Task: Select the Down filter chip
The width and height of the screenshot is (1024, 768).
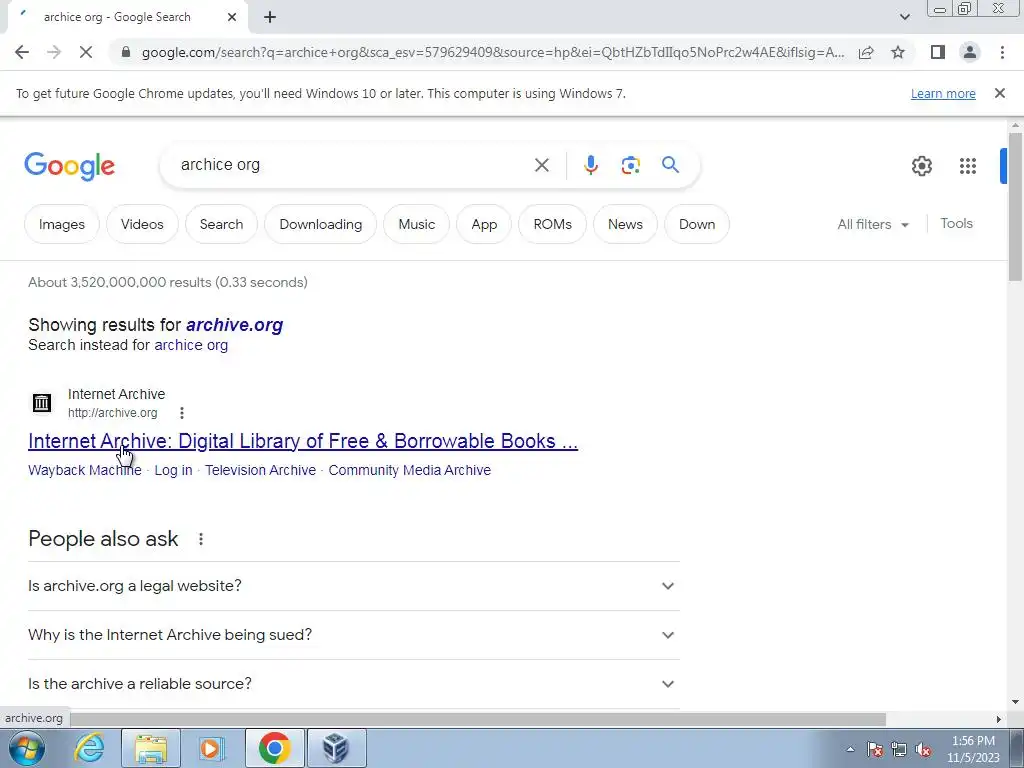Action: [697, 224]
